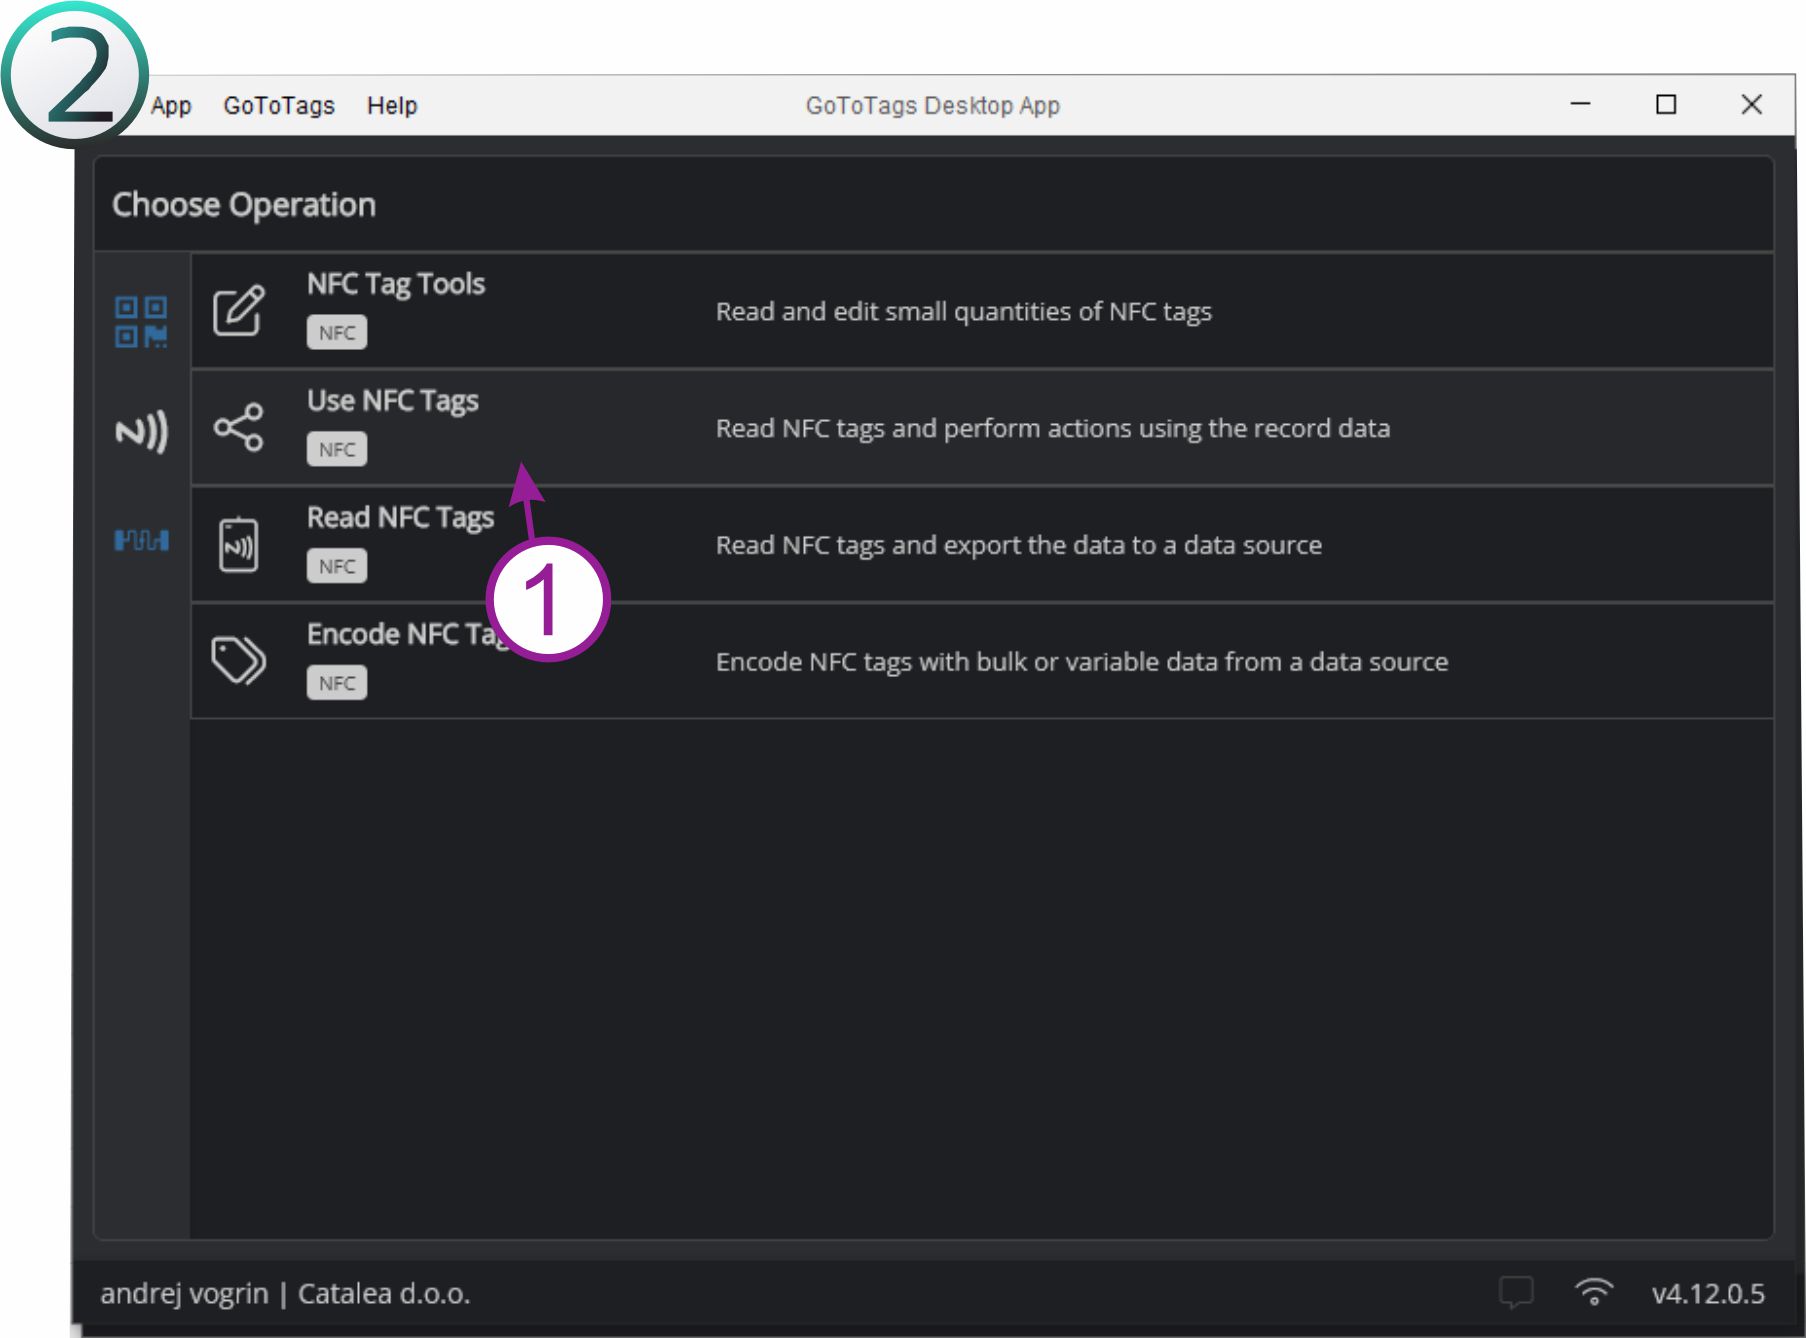Screen dimensions: 1806x1338
Task: Click the andrej vogrin account name
Action: click(184, 1294)
